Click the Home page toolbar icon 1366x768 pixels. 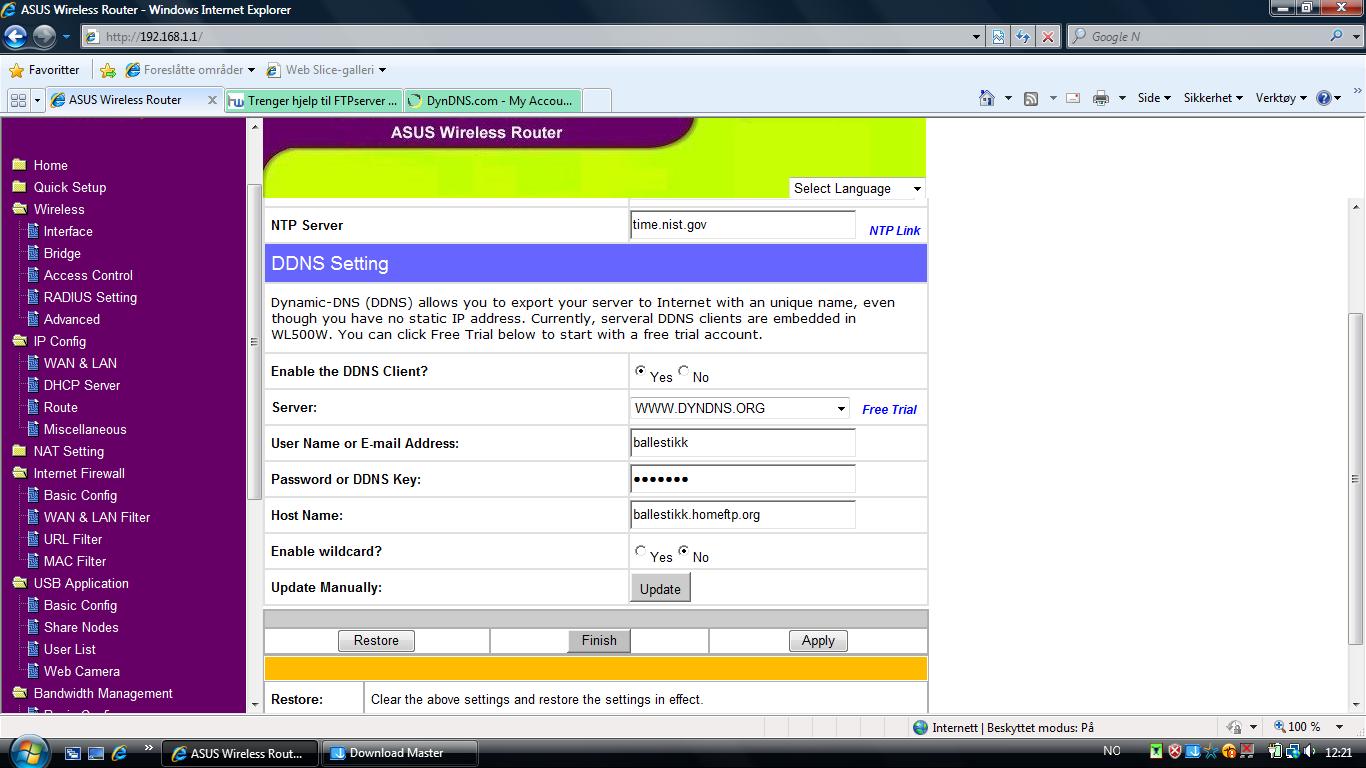tap(987, 98)
